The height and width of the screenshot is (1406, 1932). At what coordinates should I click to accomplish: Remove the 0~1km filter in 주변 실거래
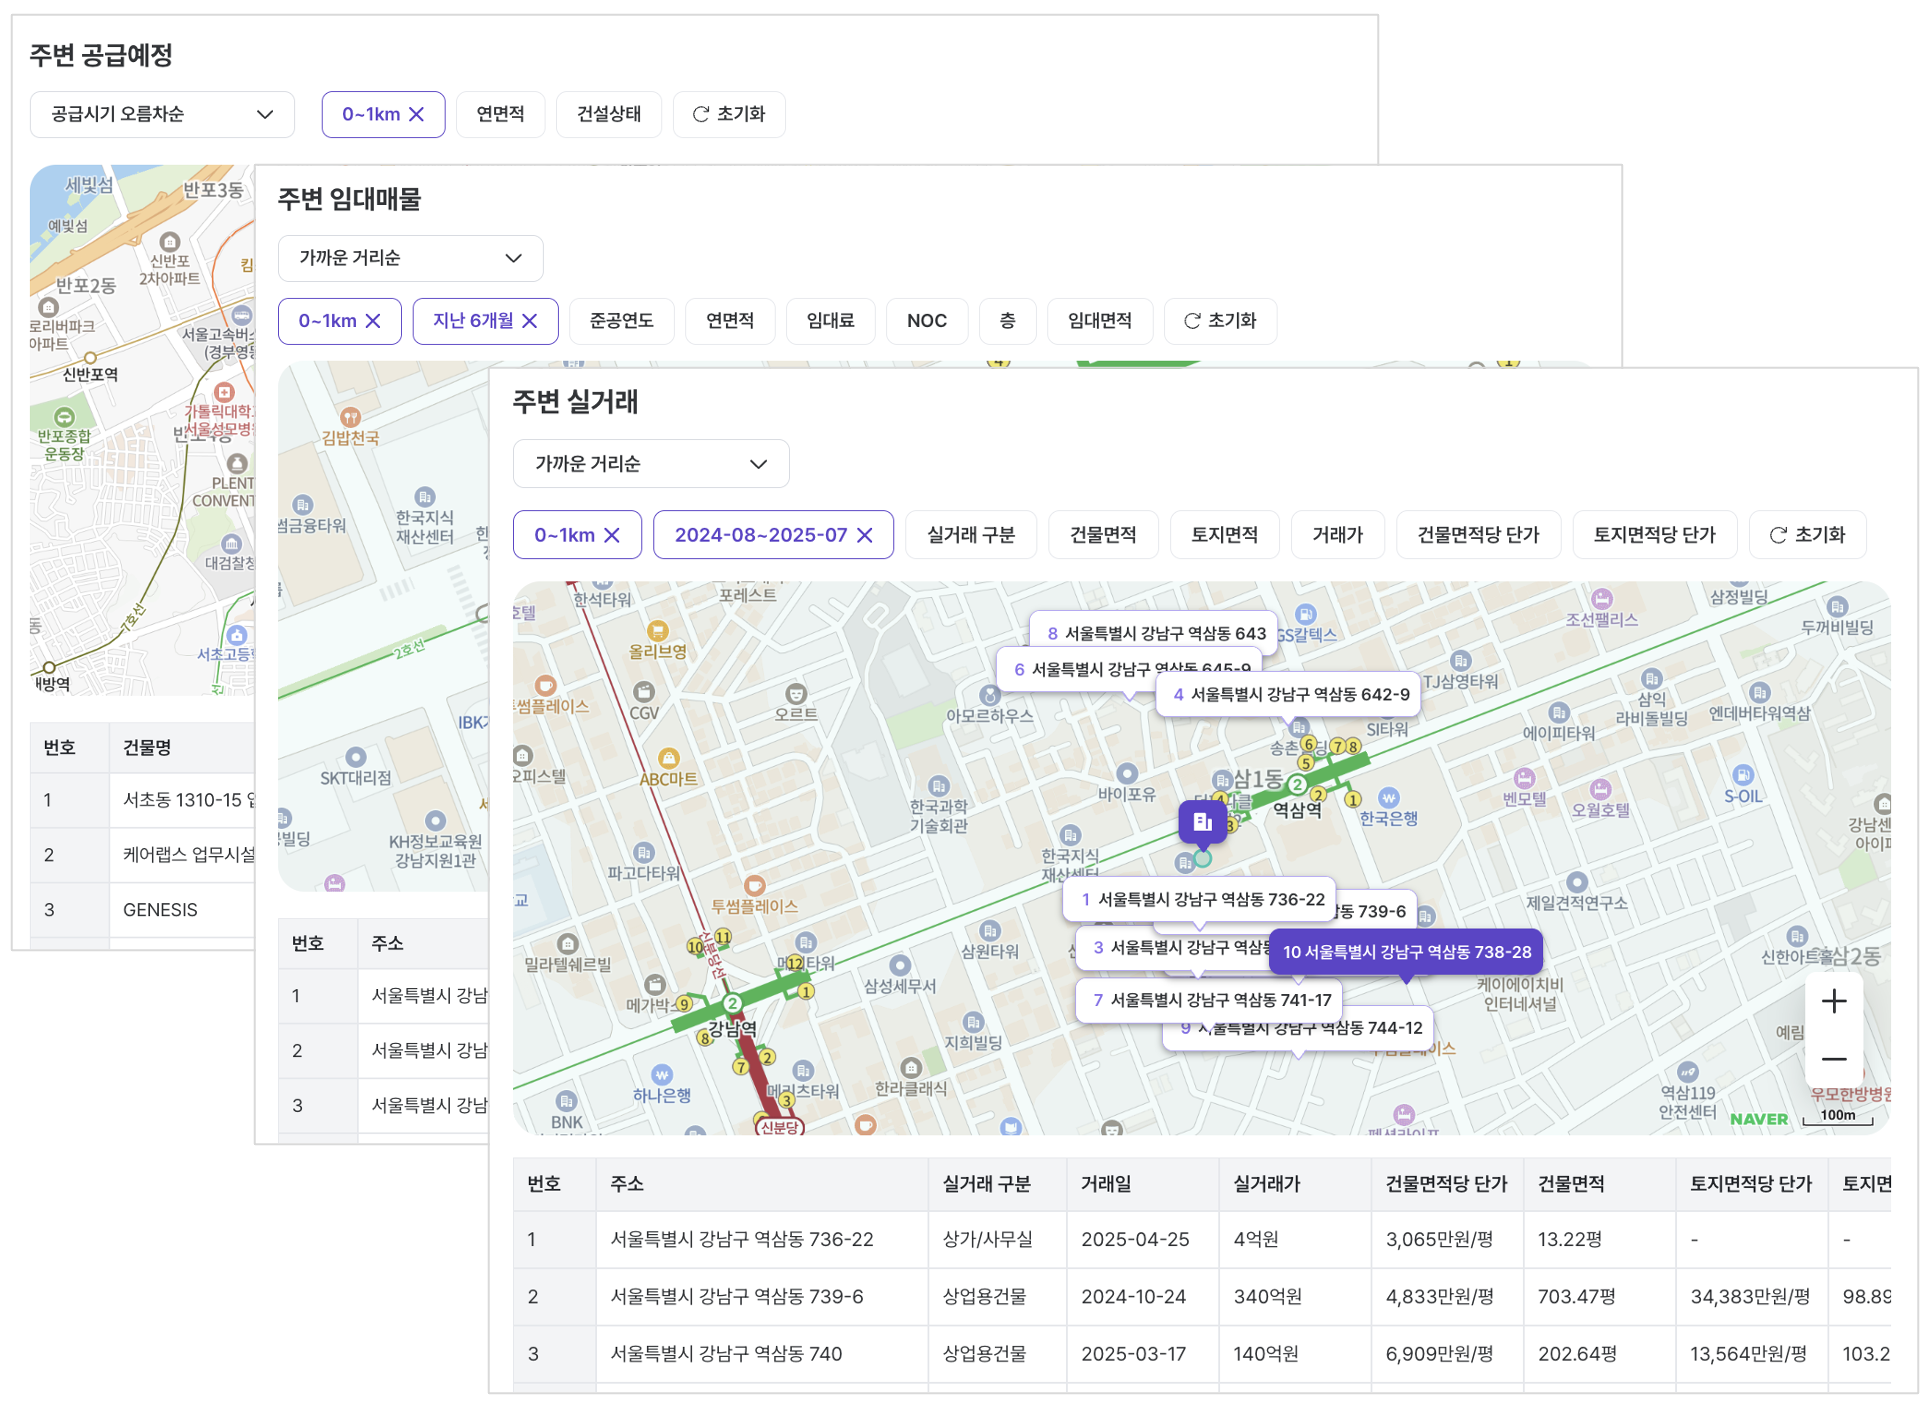click(x=612, y=535)
